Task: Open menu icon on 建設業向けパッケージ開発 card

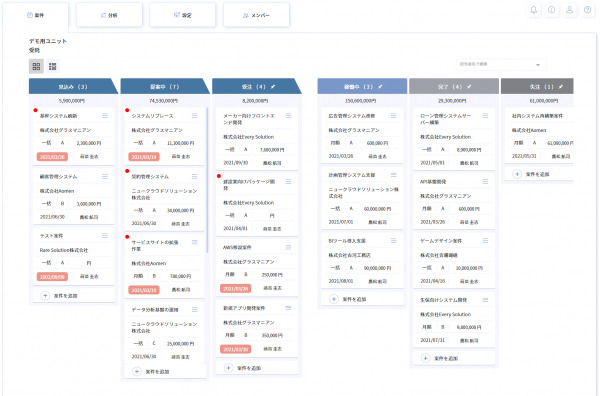Action: (x=288, y=181)
